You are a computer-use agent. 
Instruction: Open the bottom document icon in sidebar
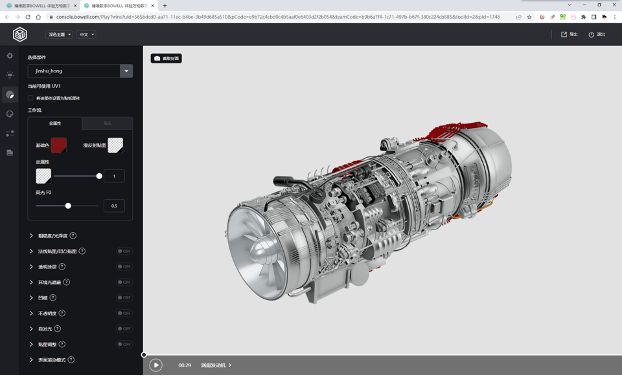10,153
